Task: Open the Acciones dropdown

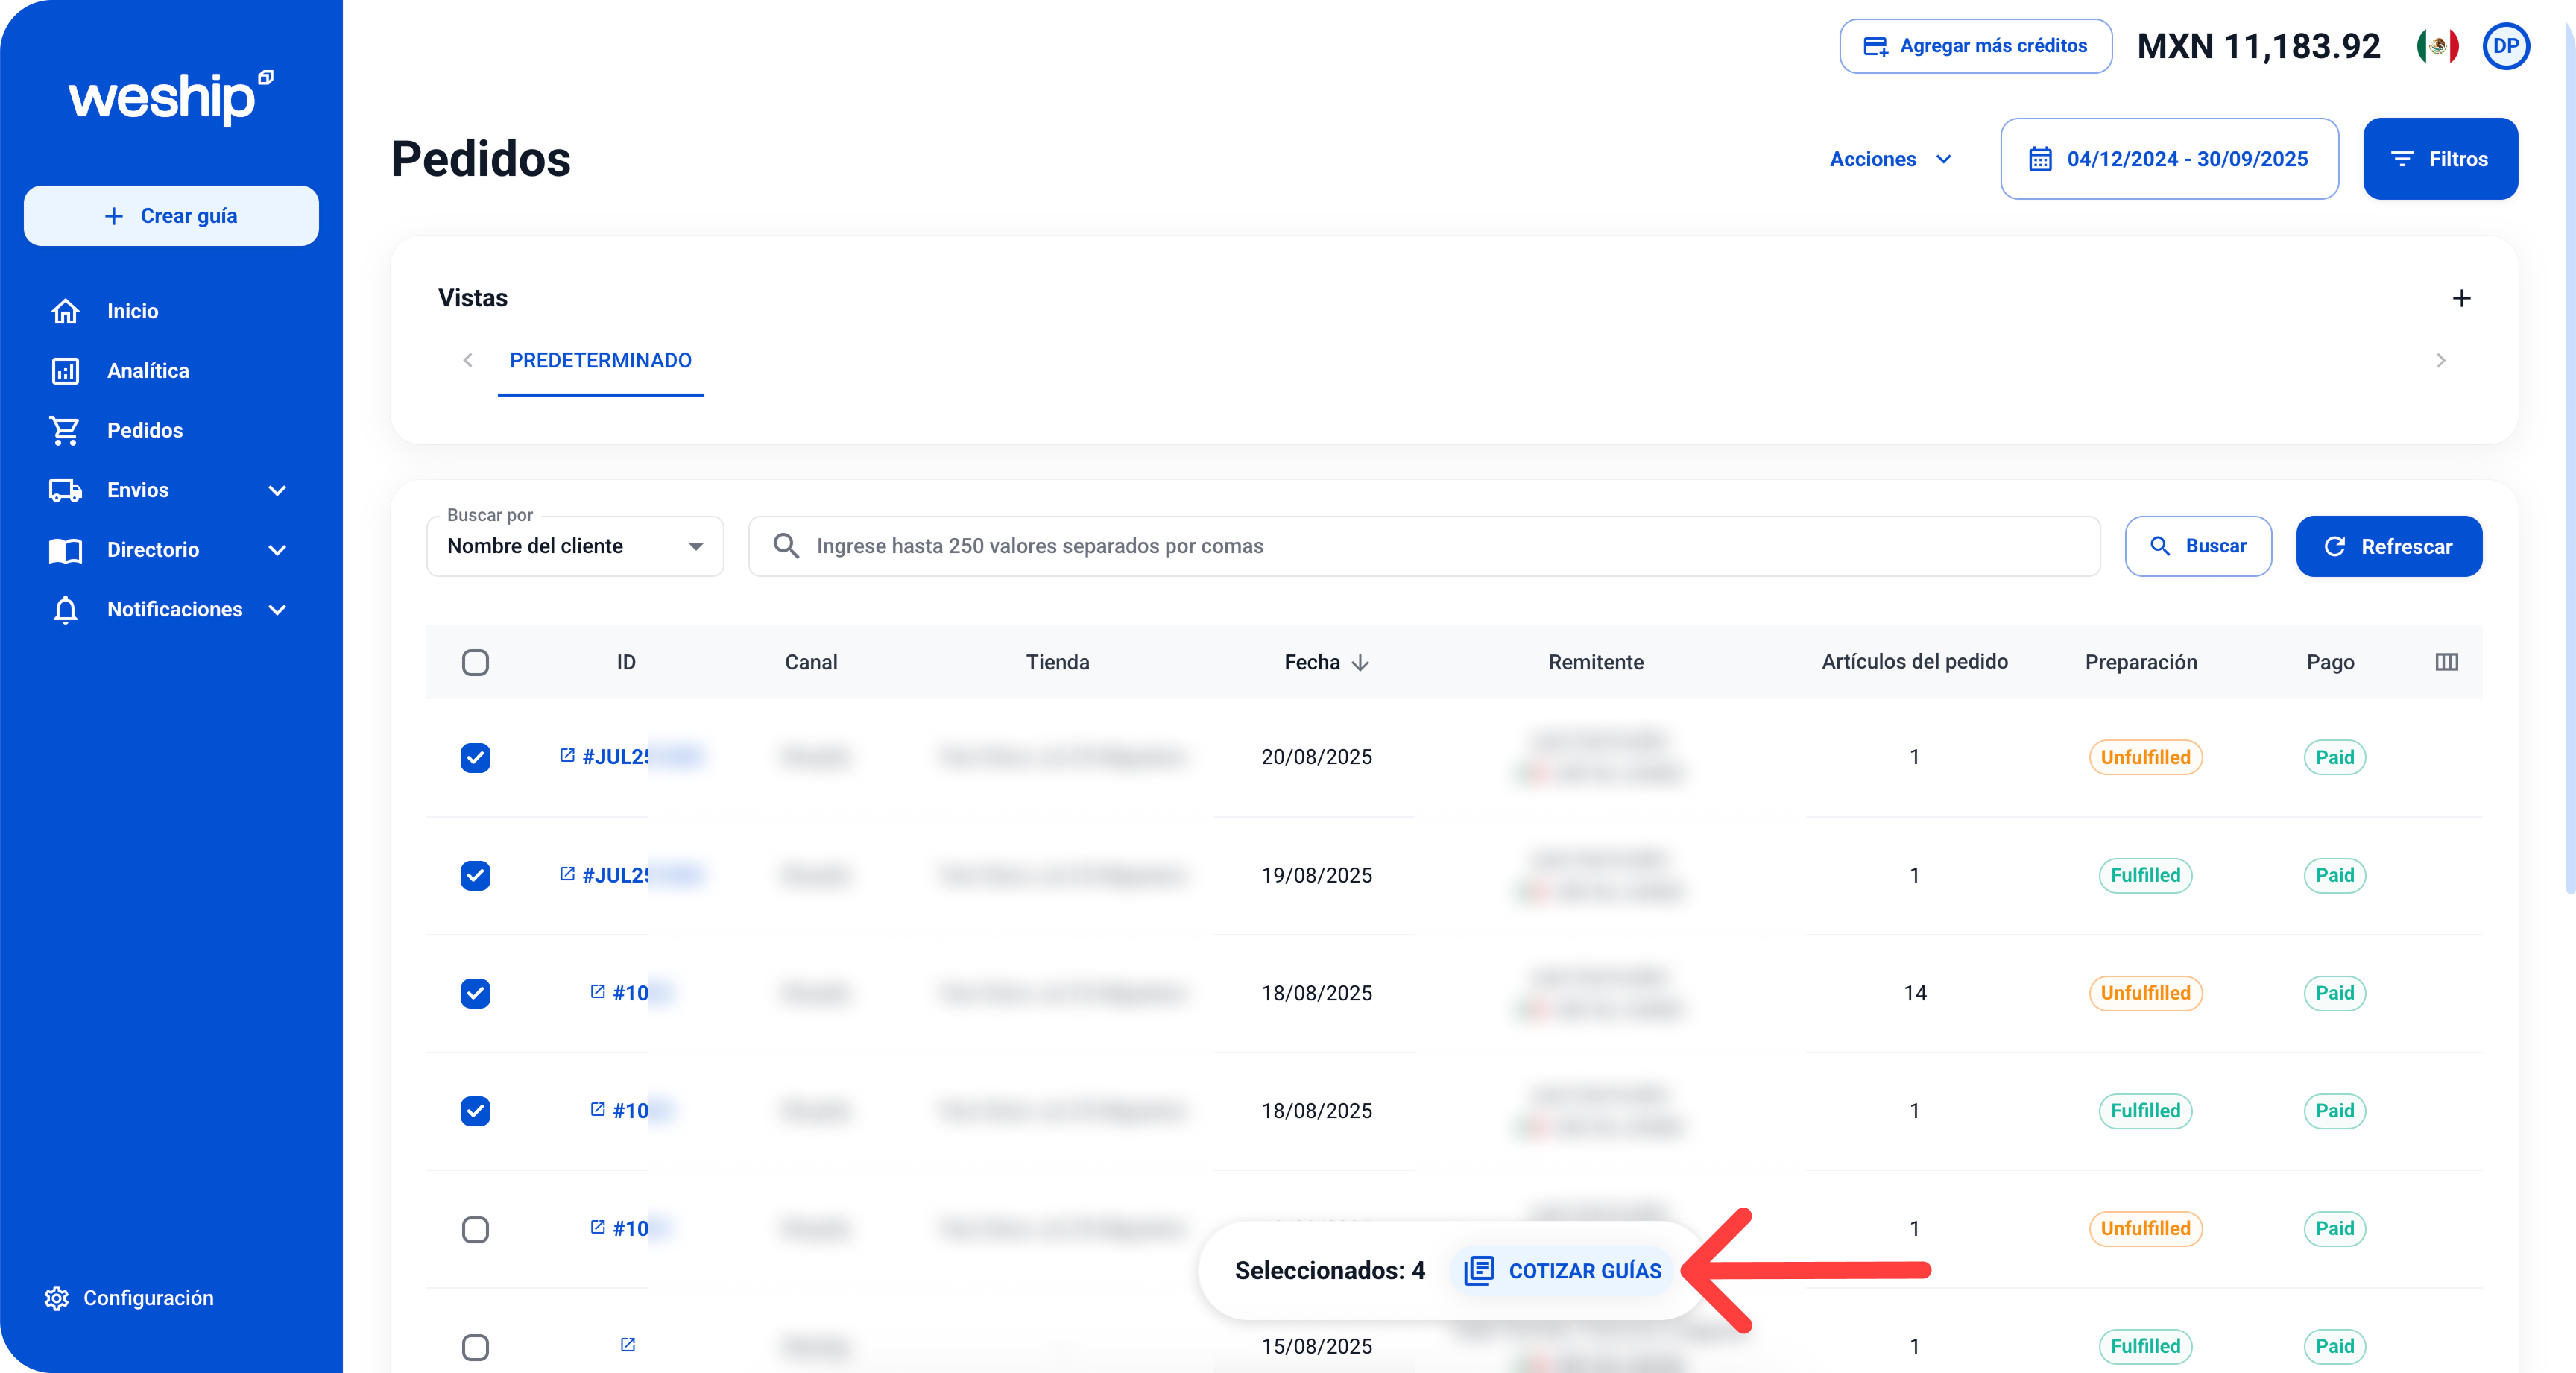Action: [x=1890, y=159]
